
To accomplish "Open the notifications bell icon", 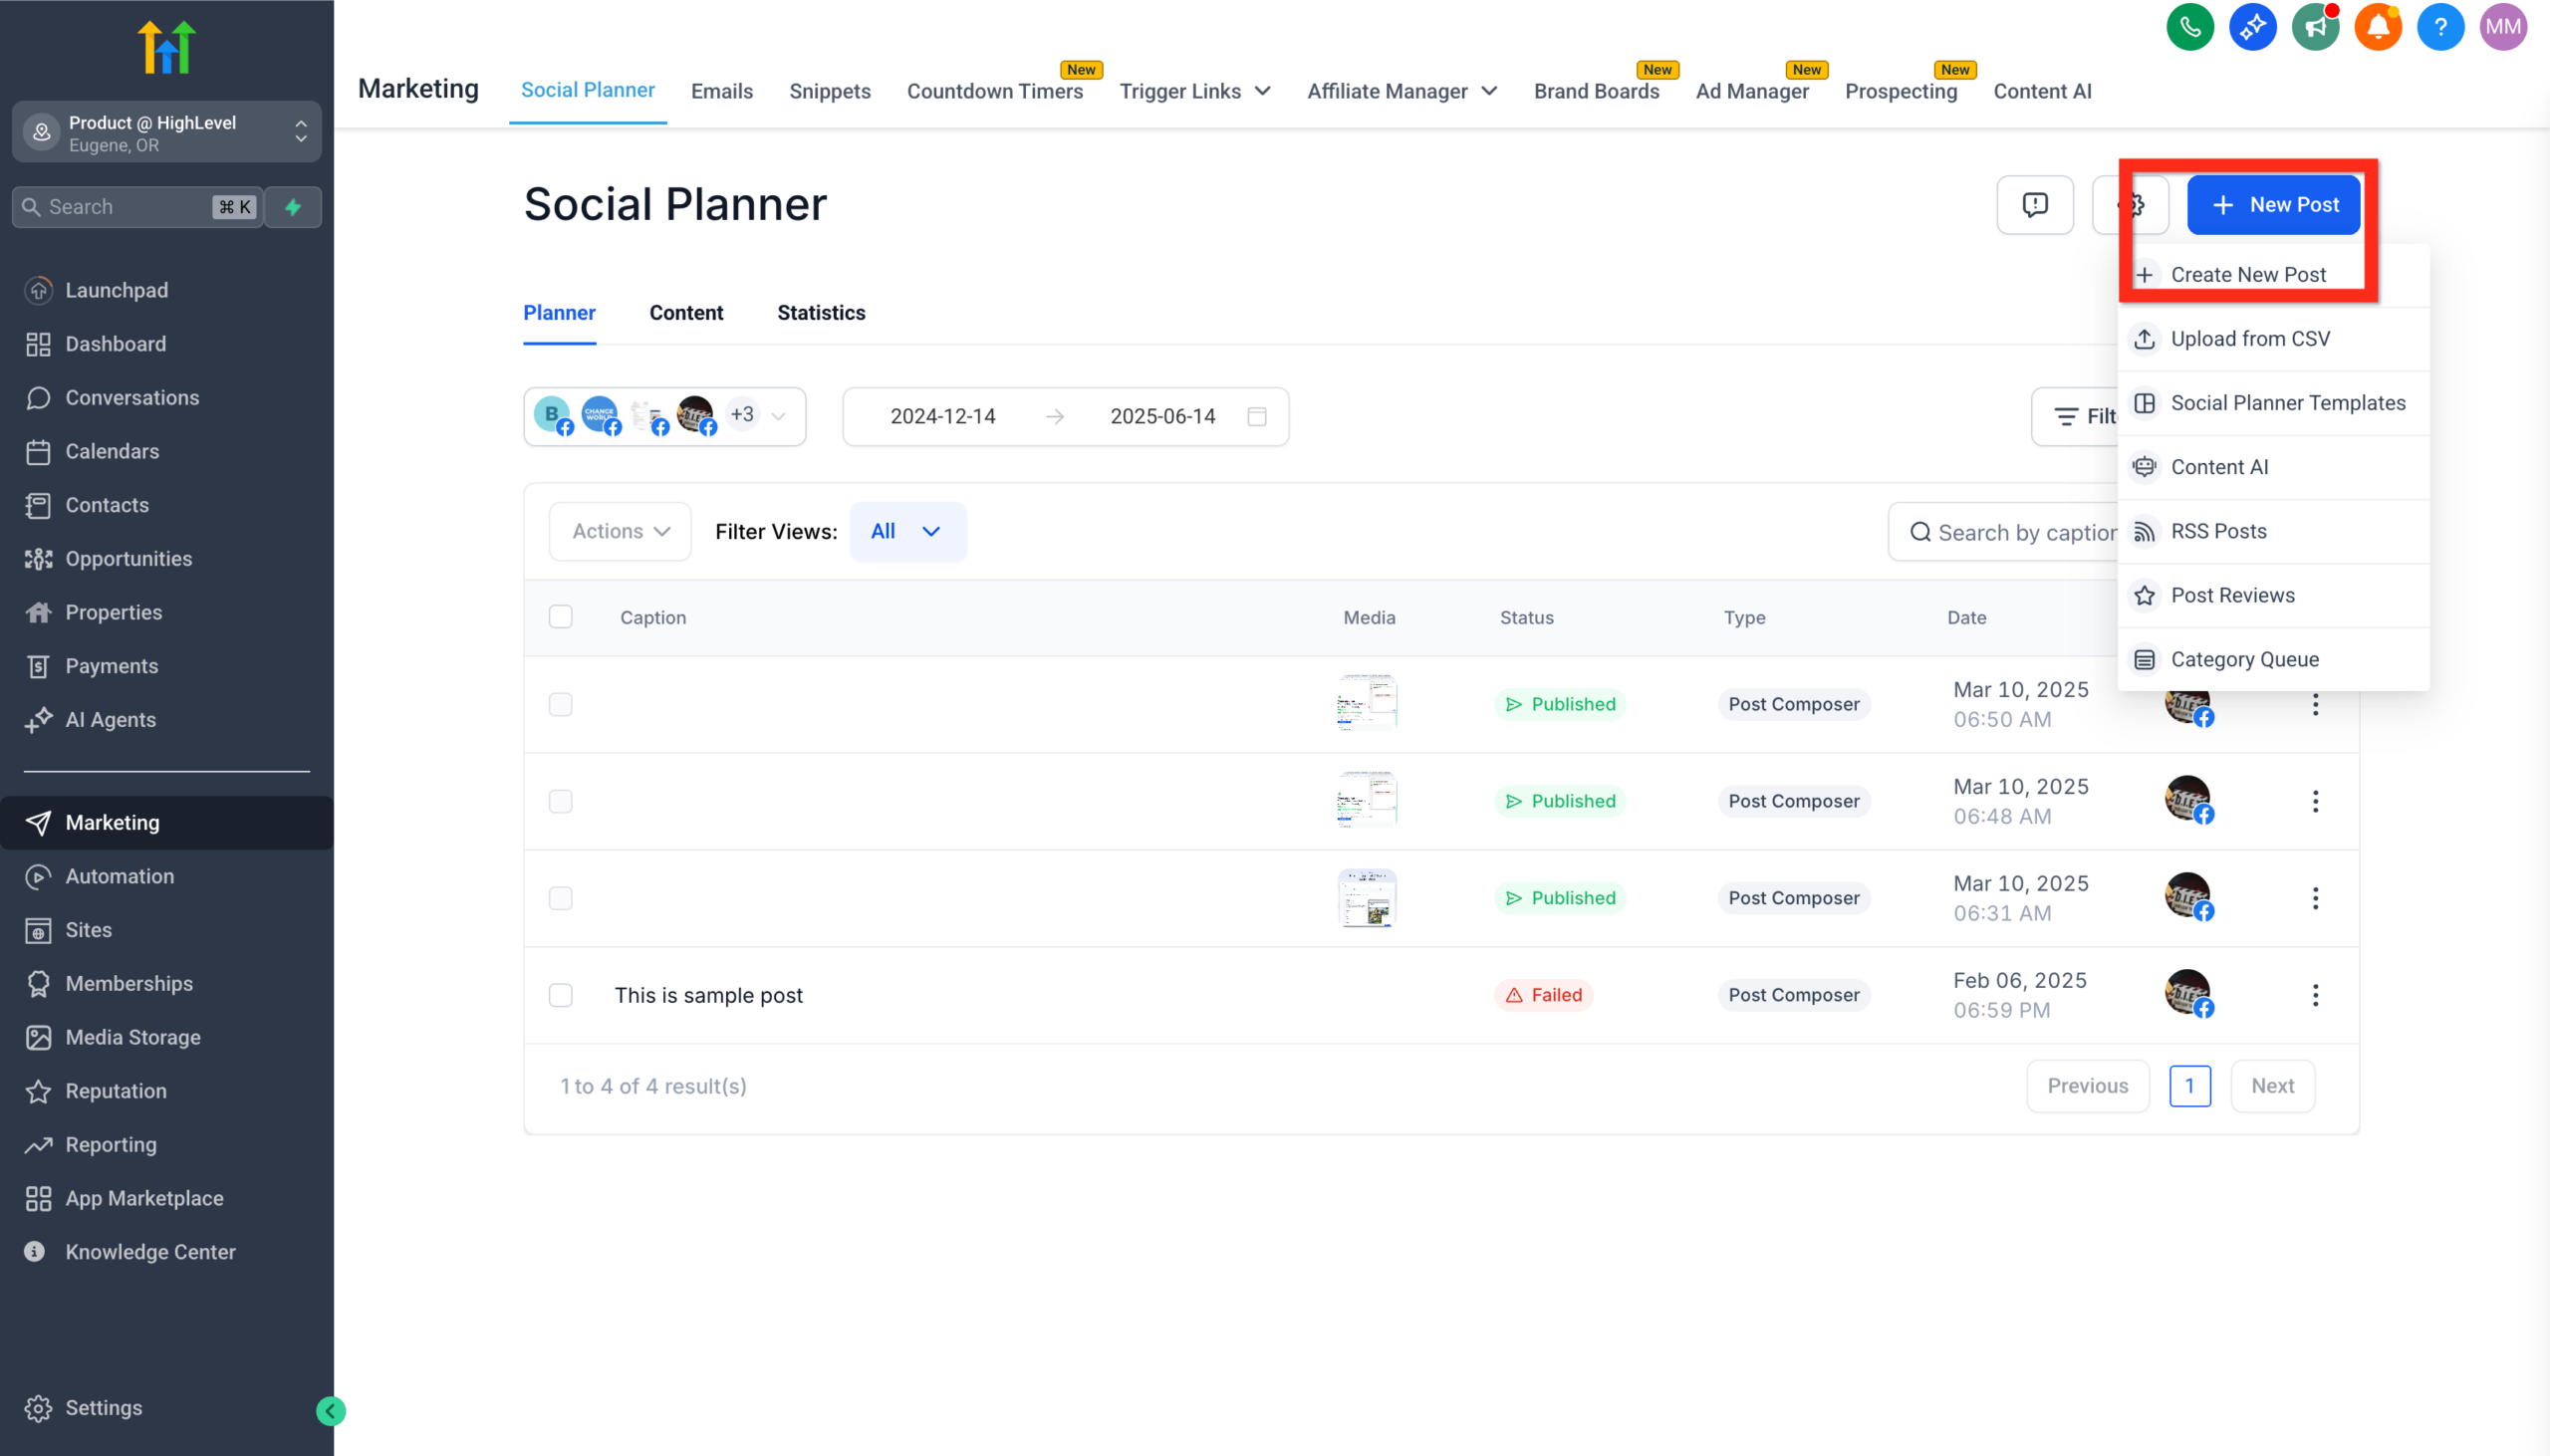I will [2378, 27].
